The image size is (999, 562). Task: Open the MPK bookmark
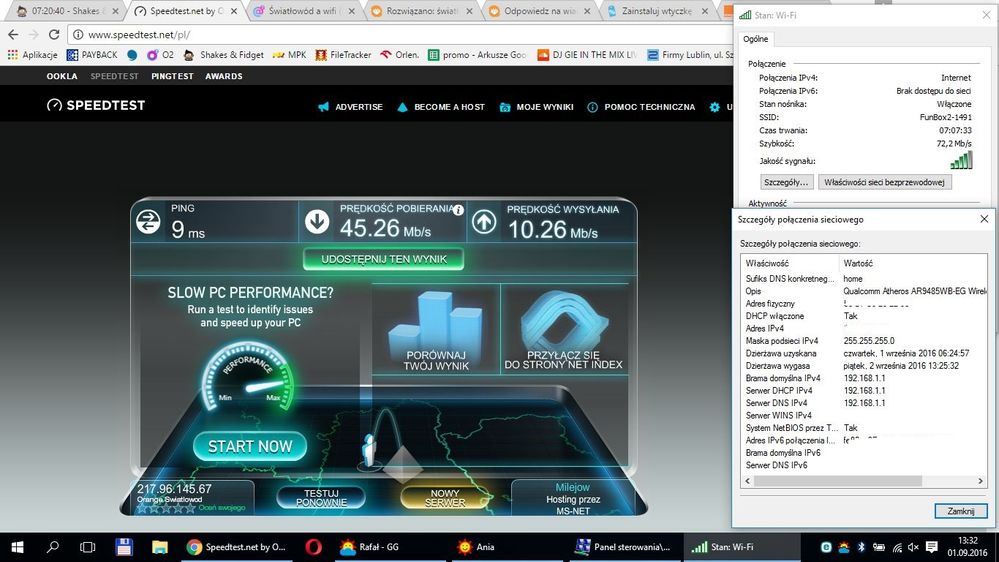289,55
